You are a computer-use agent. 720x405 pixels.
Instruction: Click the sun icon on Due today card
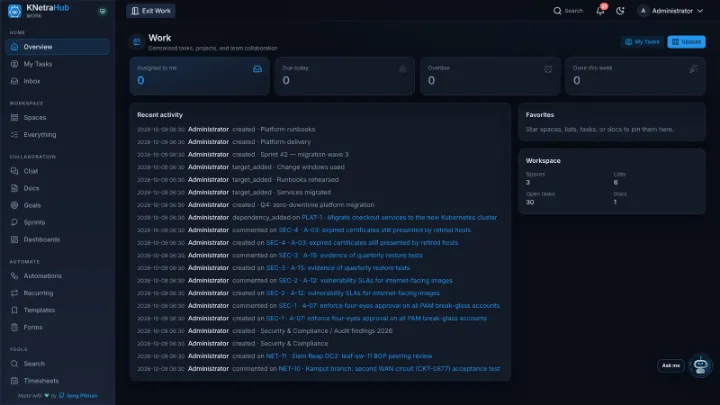click(x=403, y=69)
